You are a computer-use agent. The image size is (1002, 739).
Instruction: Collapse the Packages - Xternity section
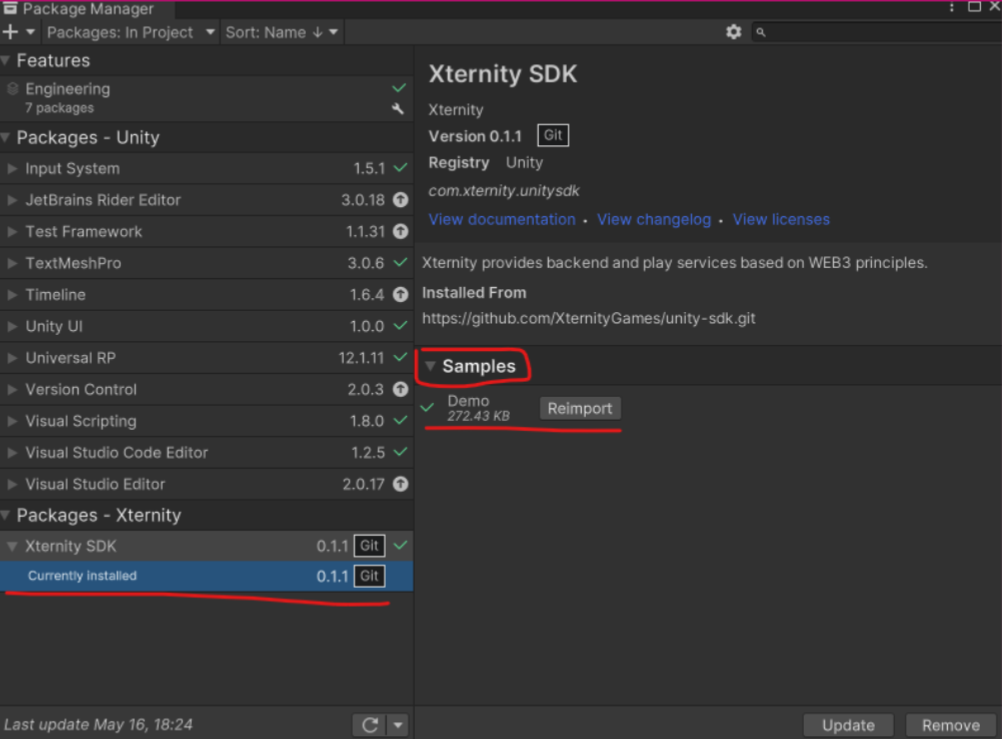[x=6, y=515]
